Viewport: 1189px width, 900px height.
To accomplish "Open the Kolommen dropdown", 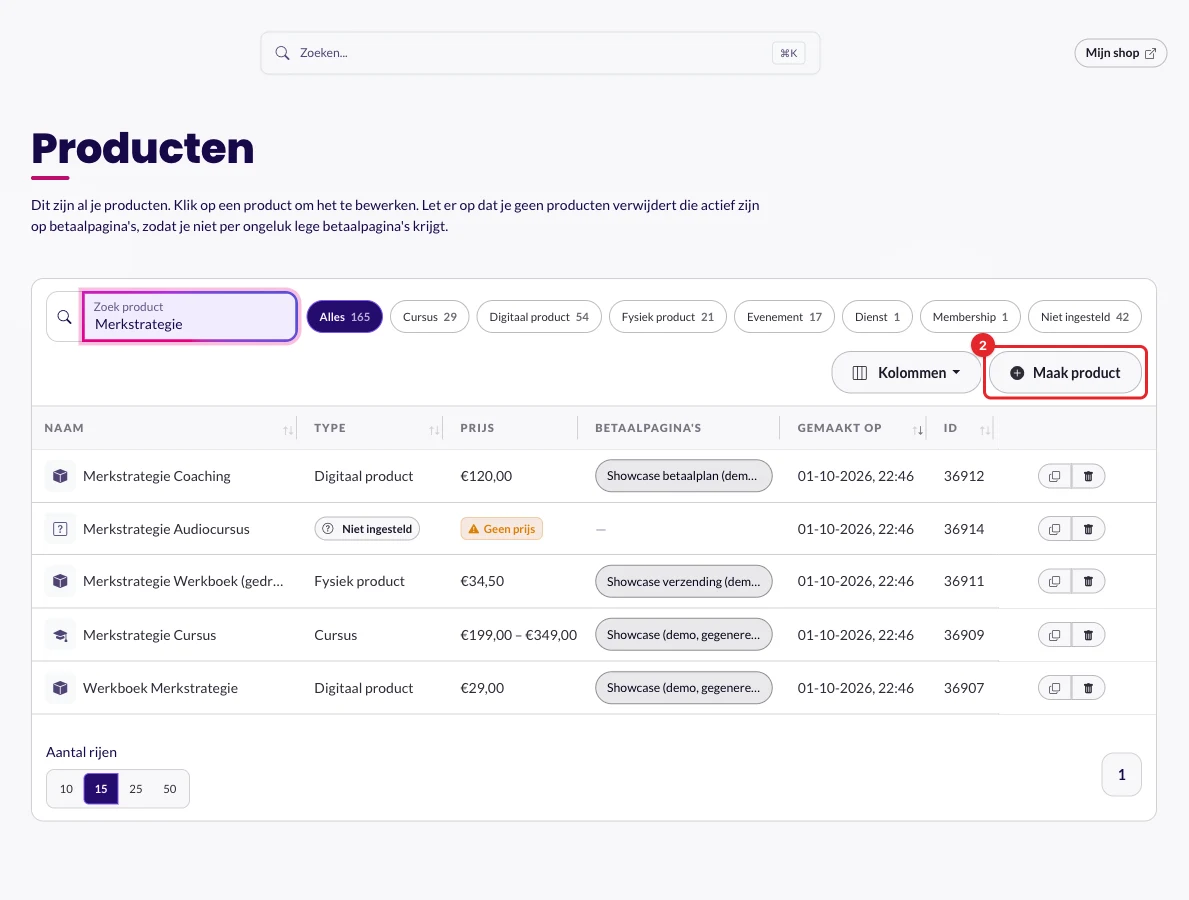I will point(906,373).
